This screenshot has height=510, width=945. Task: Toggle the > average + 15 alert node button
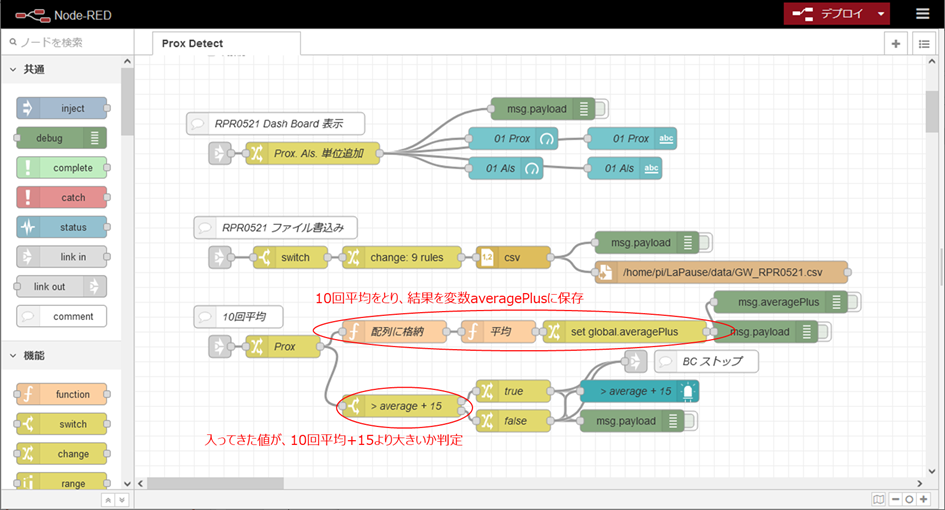[706, 391]
